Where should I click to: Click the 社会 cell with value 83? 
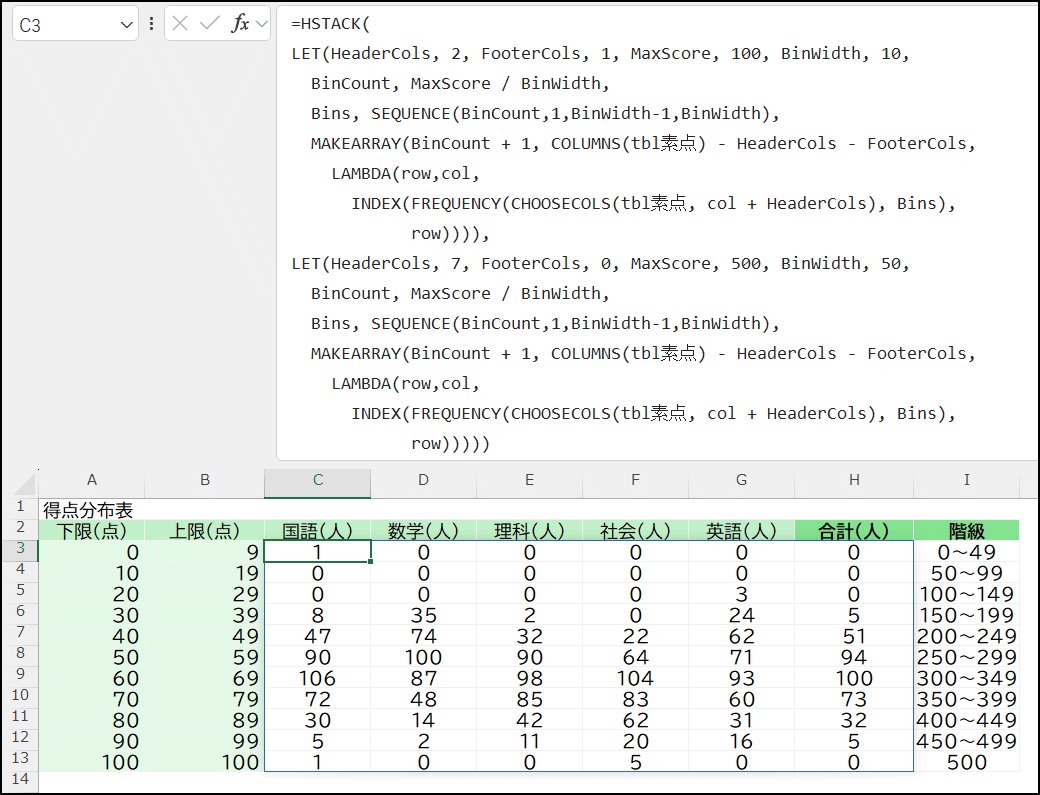(635, 699)
